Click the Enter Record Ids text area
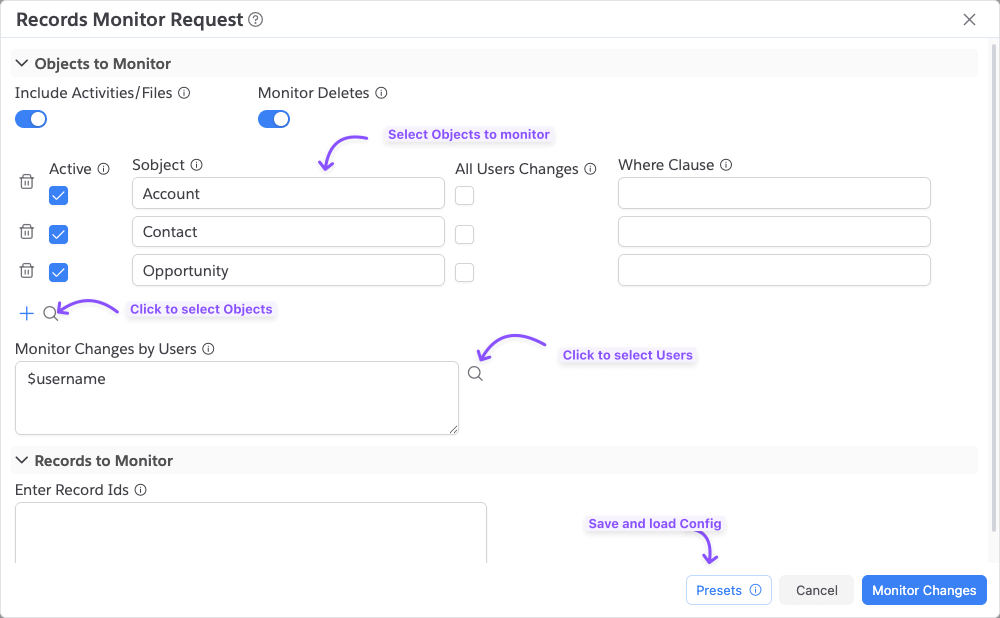Viewport: 1000px width, 618px height. tap(250, 532)
